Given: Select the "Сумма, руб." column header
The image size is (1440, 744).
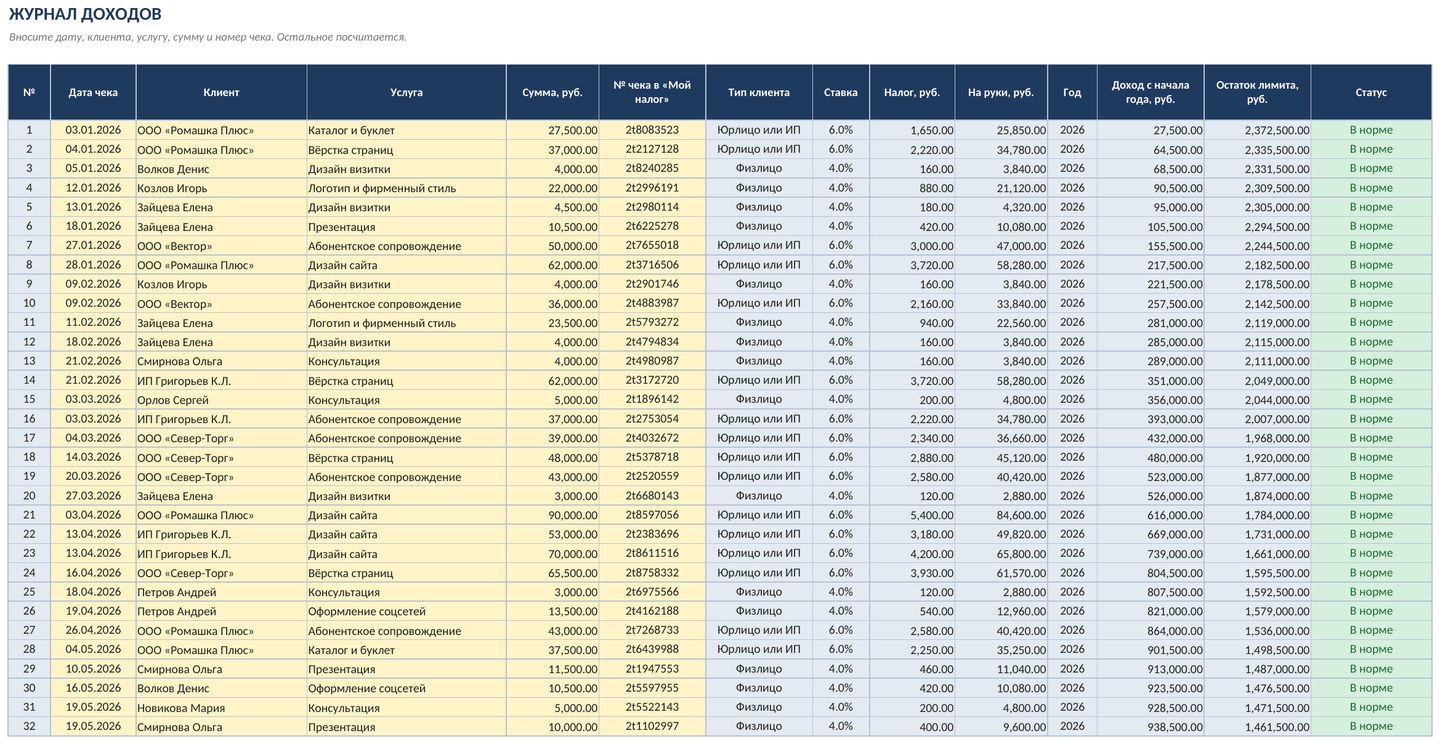Looking at the screenshot, I should (x=552, y=92).
